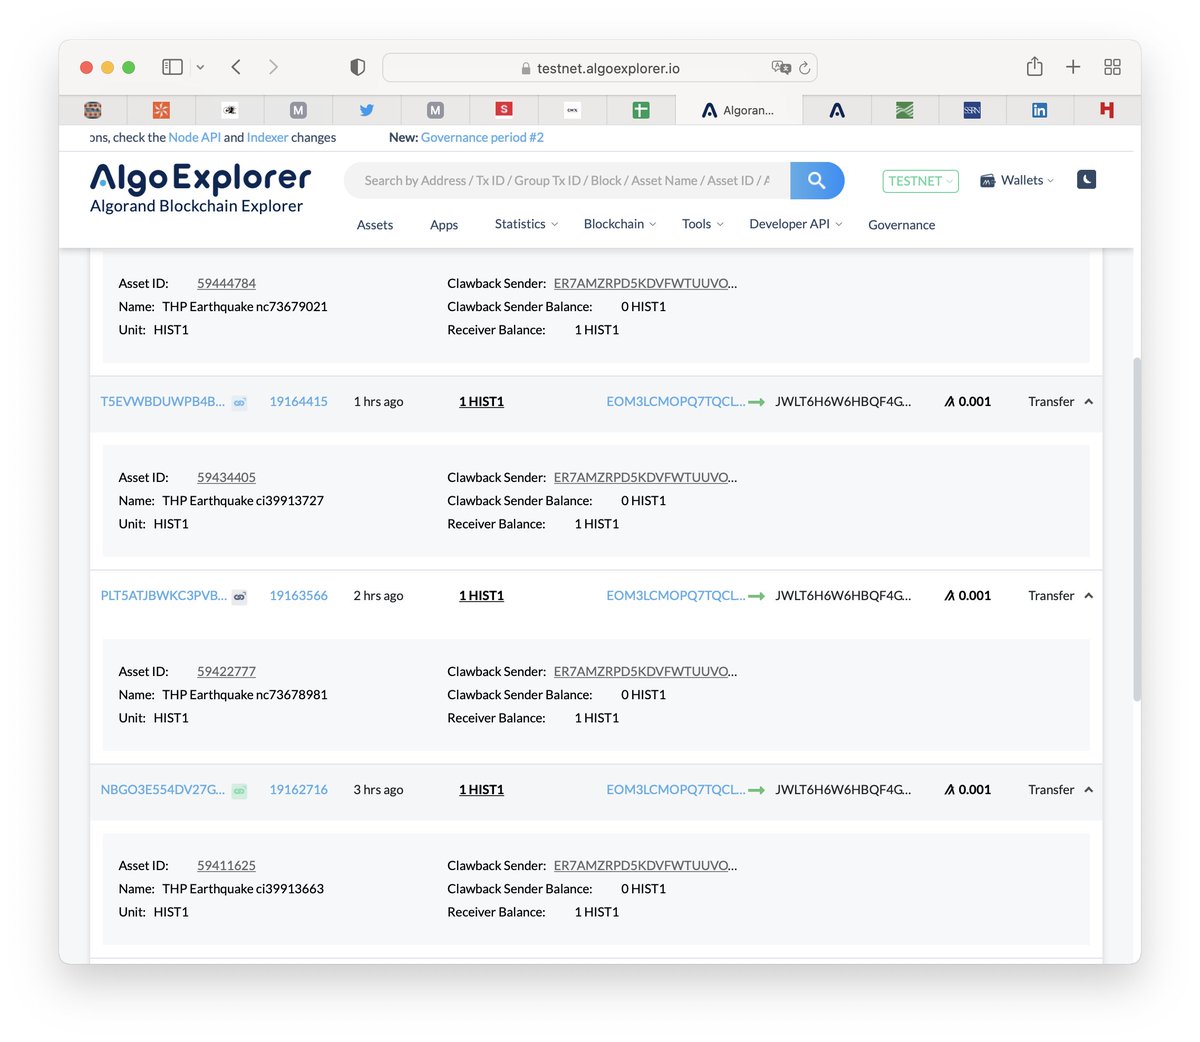This screenshot has height=1042, width=1200.
Task: Open the Node API link
Action: click(195, 137)
